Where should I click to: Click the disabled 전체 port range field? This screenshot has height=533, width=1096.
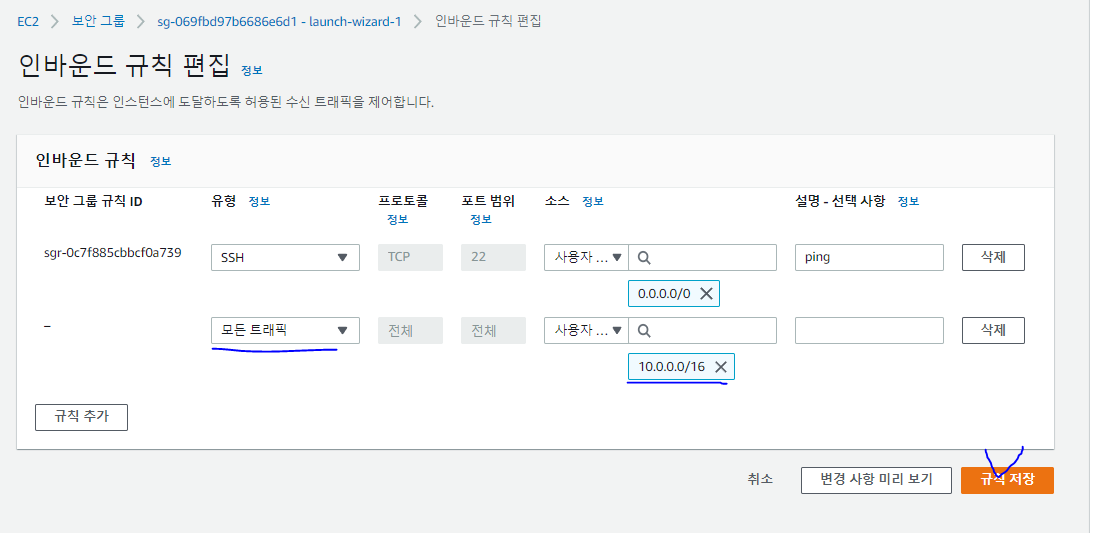[493, 330]
